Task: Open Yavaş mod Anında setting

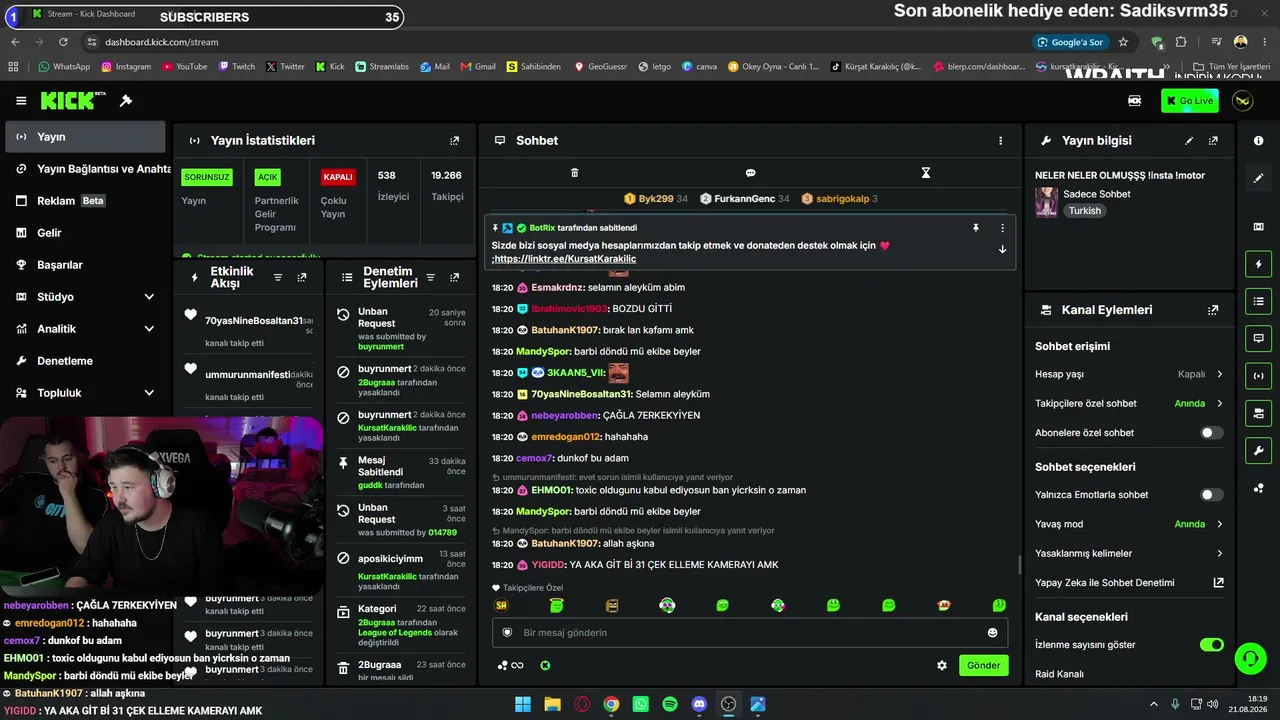Action: [1129, 524]
